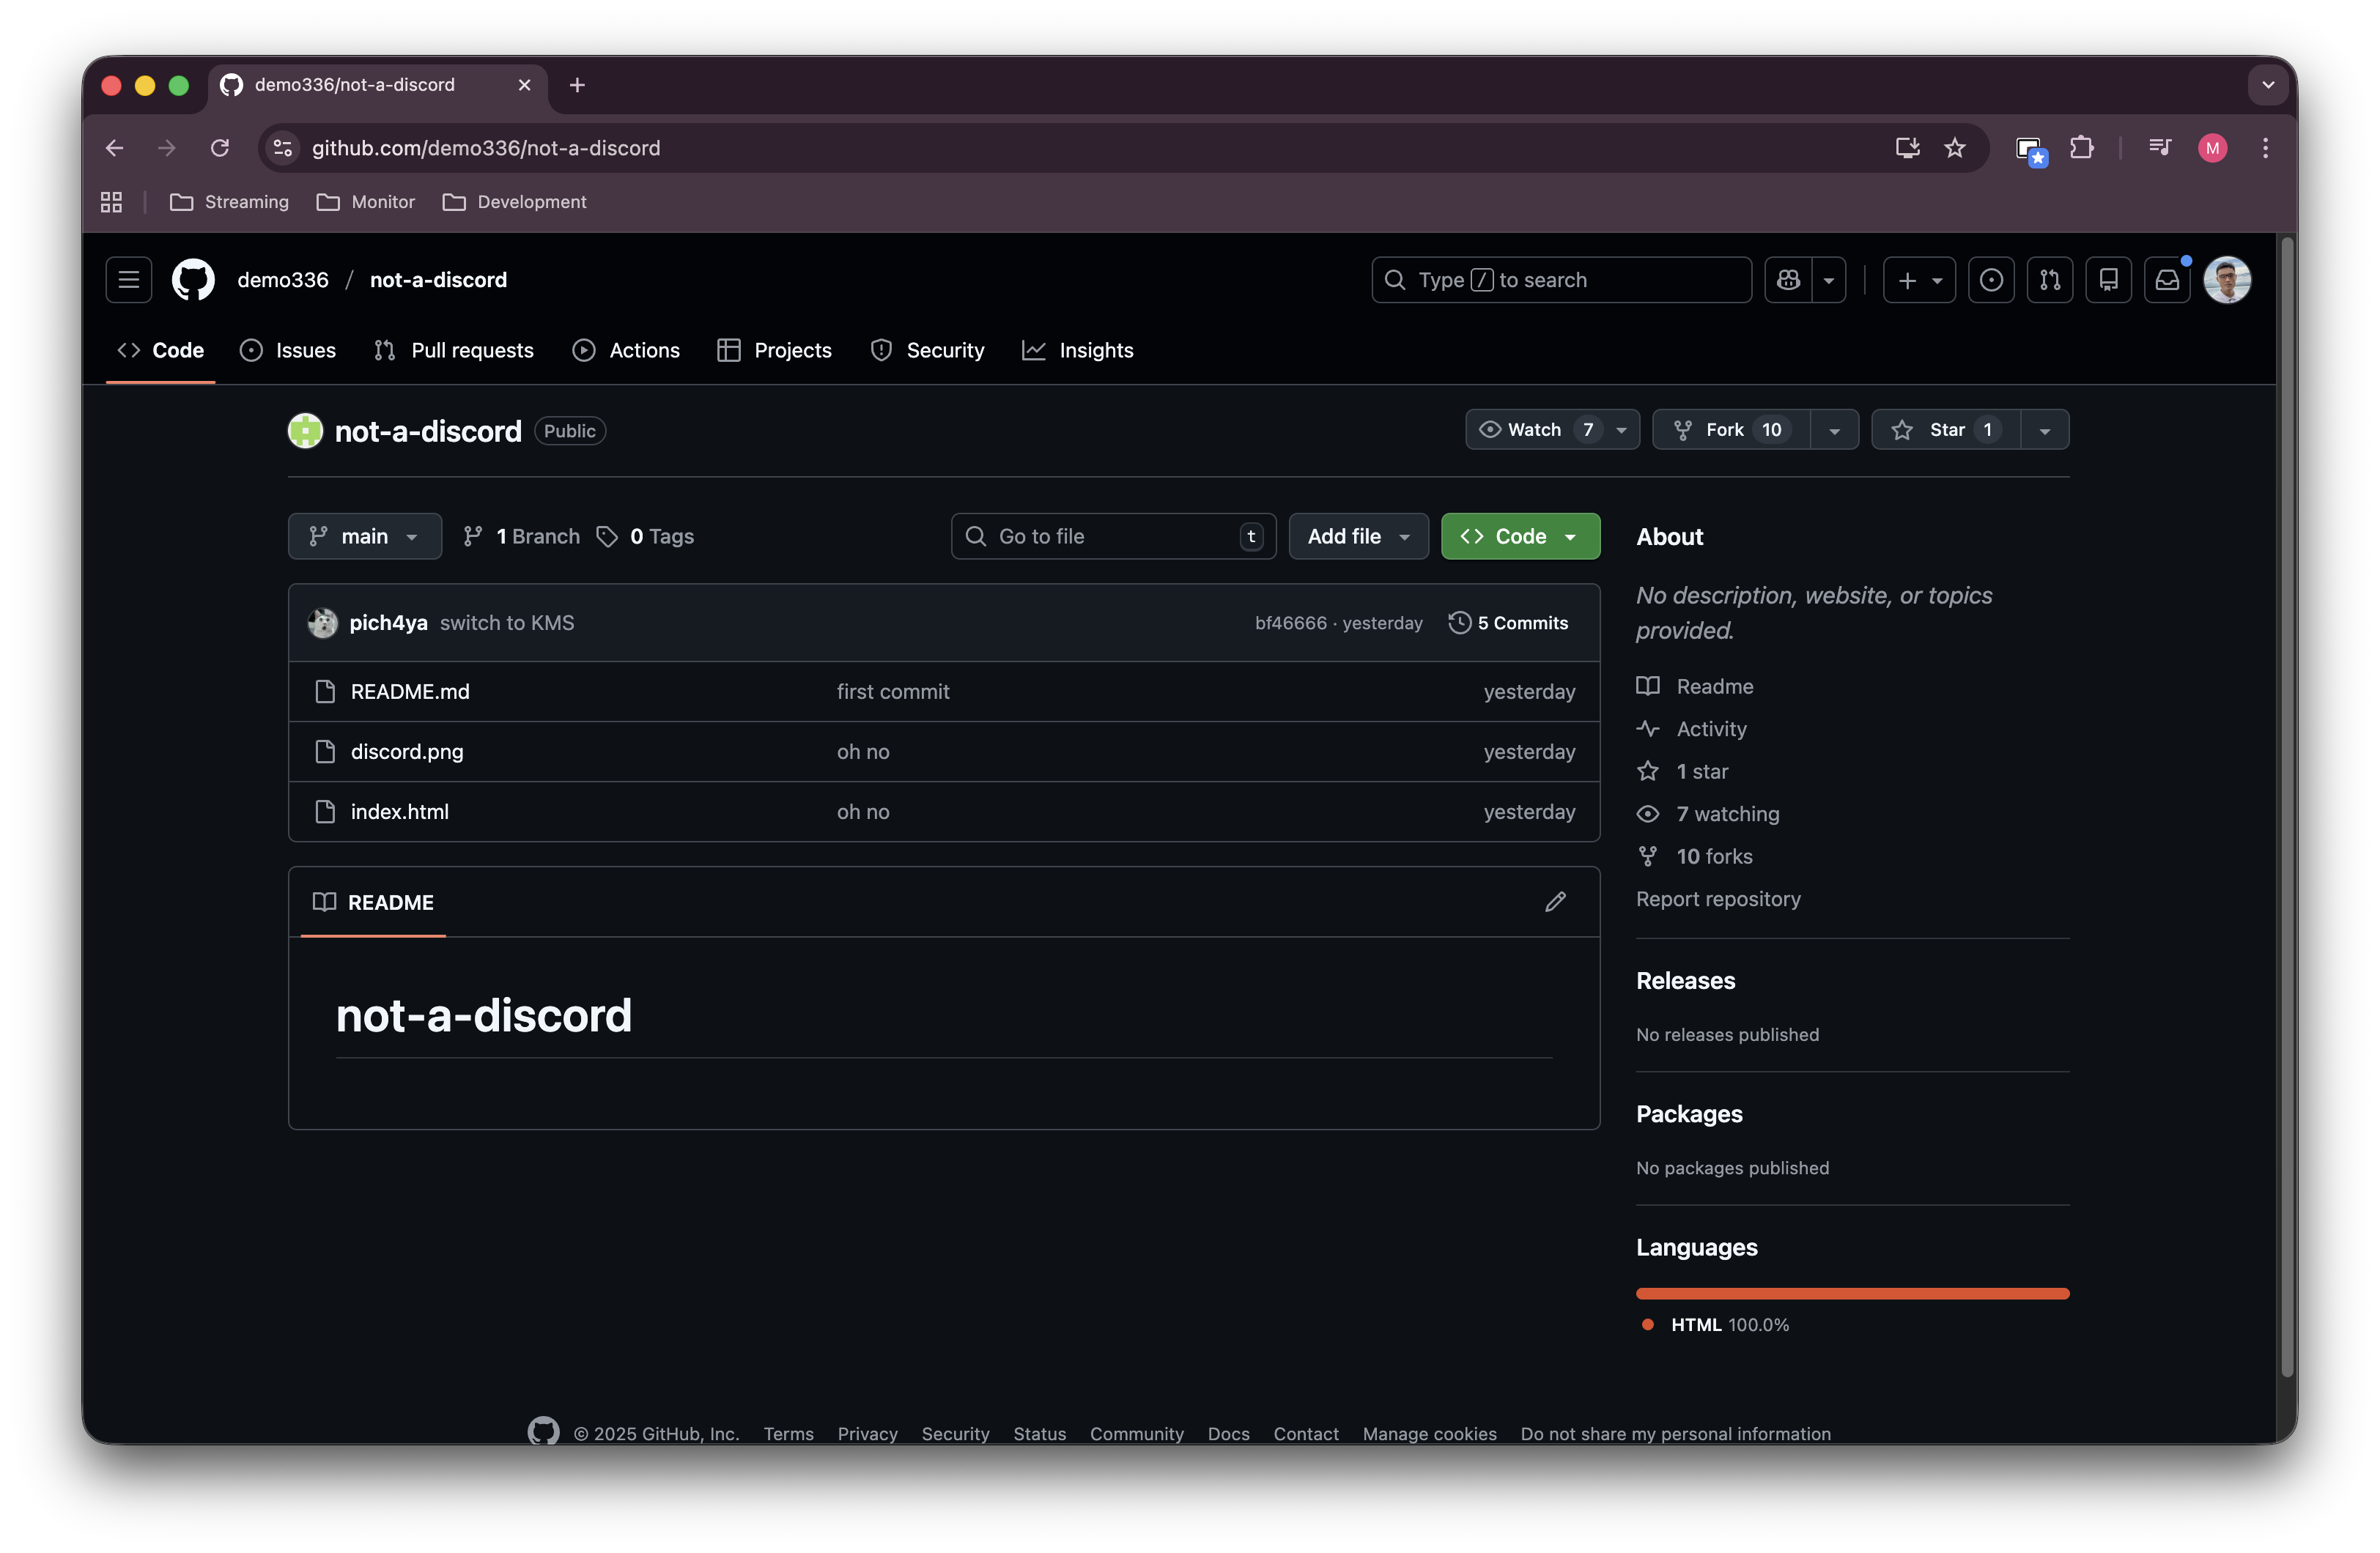The image size is (2380, 1553).
Task: Open the index.html file
Action: click(399, 812)
